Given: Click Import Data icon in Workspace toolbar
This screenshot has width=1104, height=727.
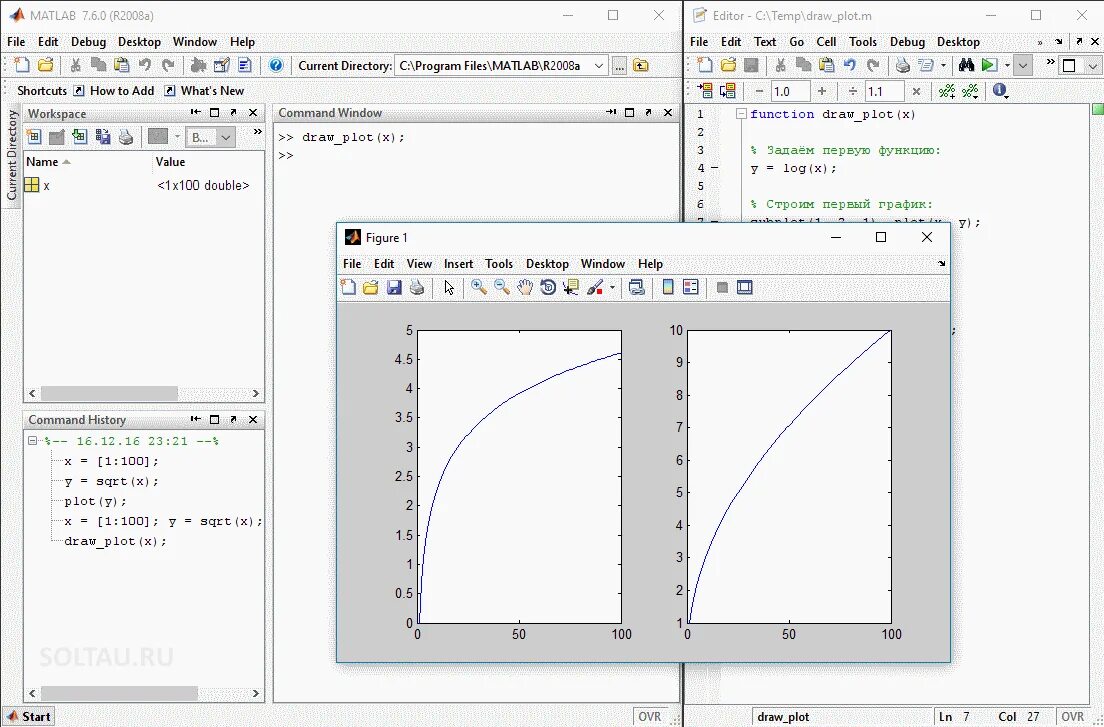Looking at the screenshot, I should click(x=80, y=137).
